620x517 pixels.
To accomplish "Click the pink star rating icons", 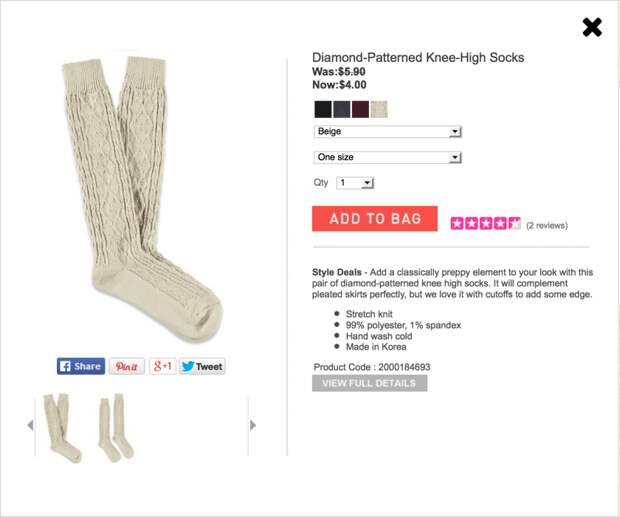I will pyautogui.click(x=486, y=223).
